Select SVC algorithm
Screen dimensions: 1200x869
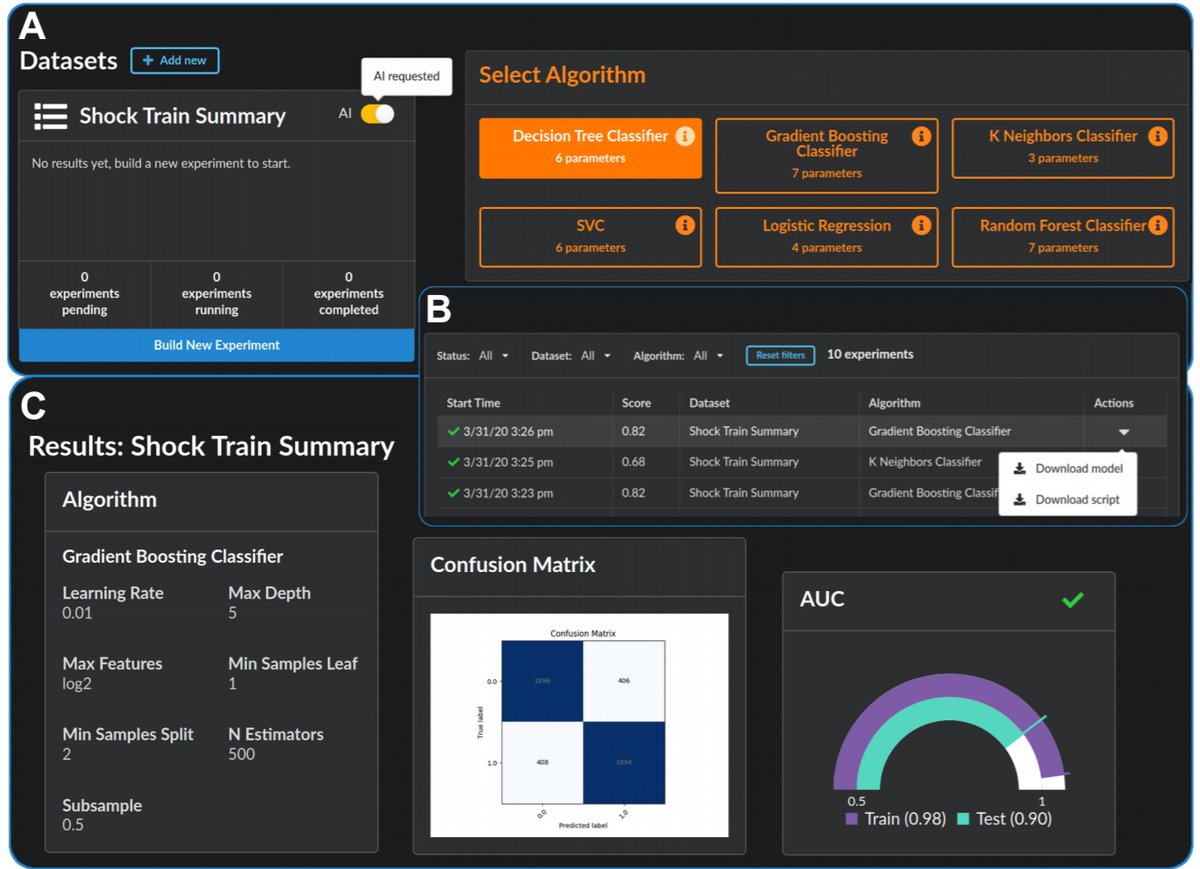coord(590,237)
